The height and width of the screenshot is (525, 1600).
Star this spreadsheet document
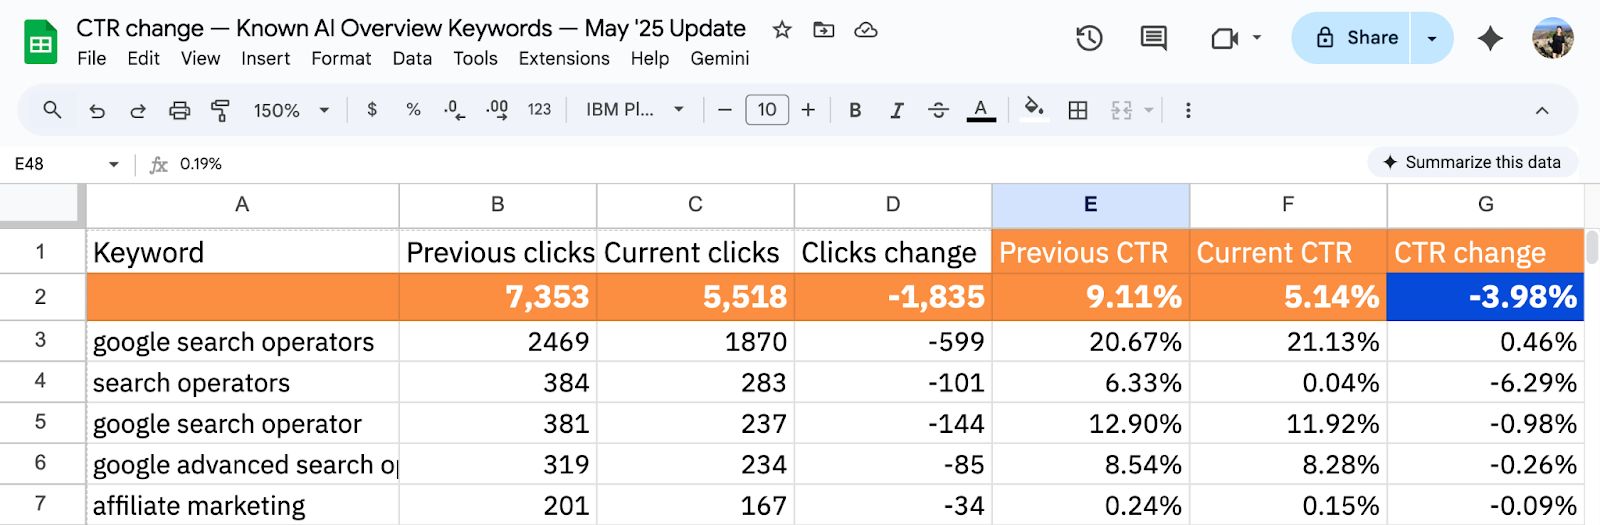point(782,30)
